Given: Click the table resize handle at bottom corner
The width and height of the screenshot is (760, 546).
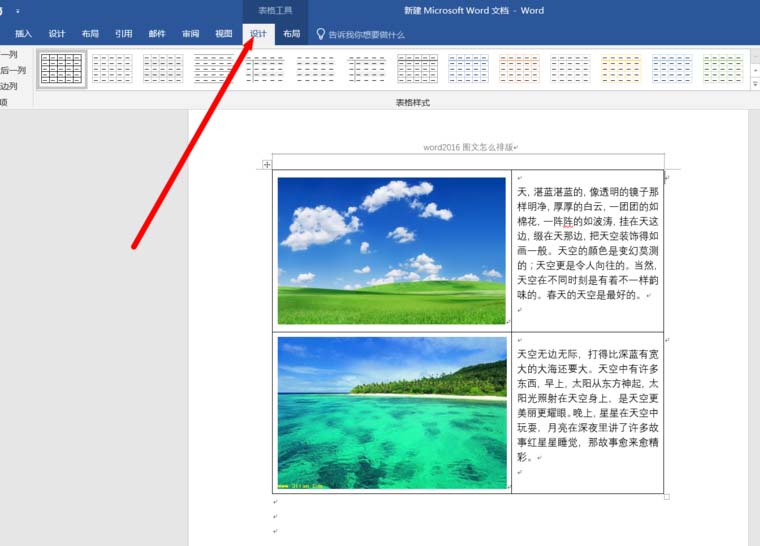Looking at the screenshot, I should pos(667,497).
